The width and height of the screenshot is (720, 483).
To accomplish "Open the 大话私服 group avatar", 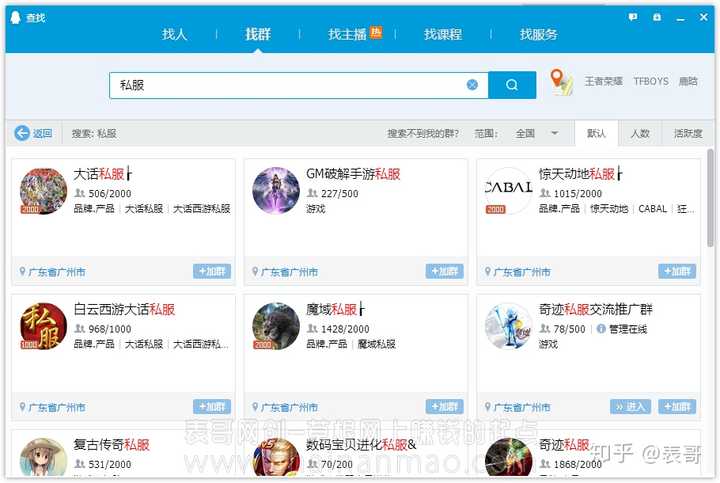I will tap(44, 191).
